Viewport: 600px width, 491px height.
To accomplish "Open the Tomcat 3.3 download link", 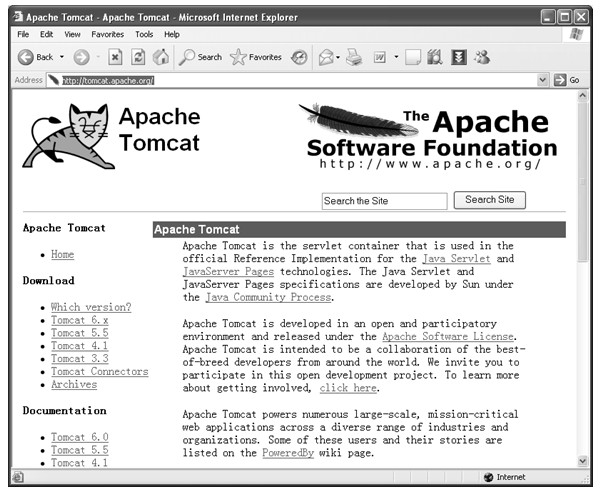I will click(x=80, y=359).
